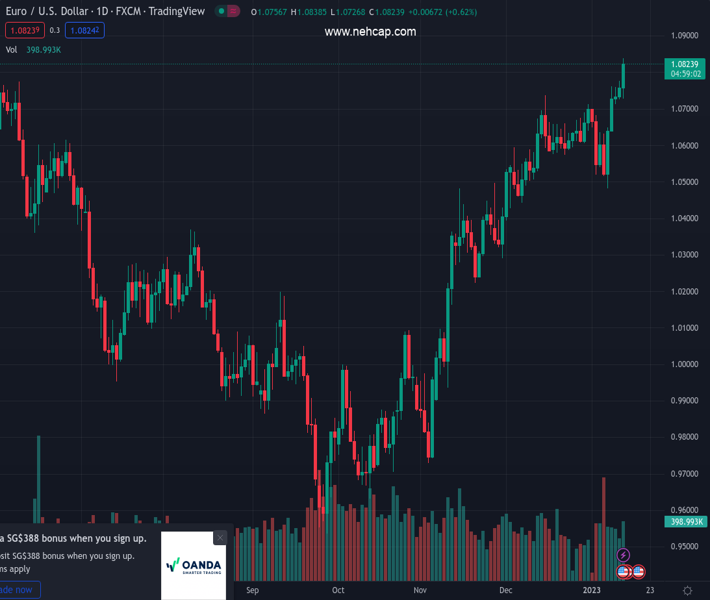Image resolution: width=710 pixels, height=600 pixels.
Task: Click the www.nehcap.com watermark text
Action: coord(370,32)
